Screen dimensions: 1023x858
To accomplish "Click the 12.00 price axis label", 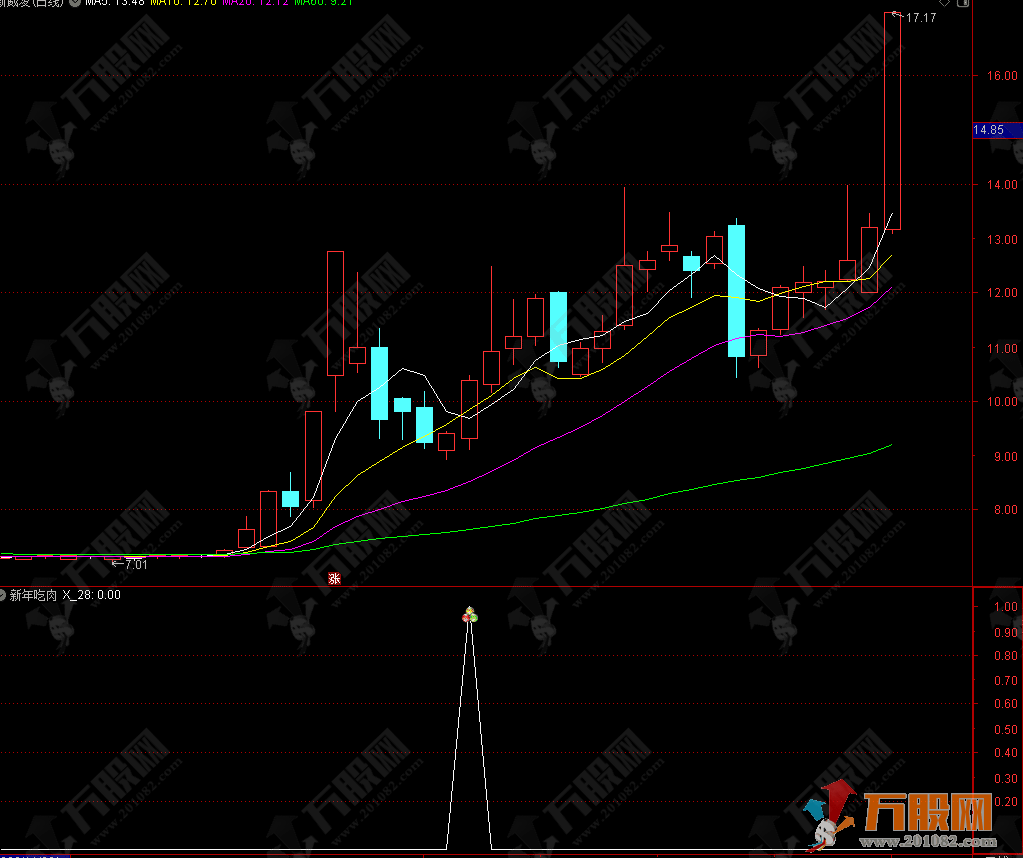I will [x=1001, y=292].
